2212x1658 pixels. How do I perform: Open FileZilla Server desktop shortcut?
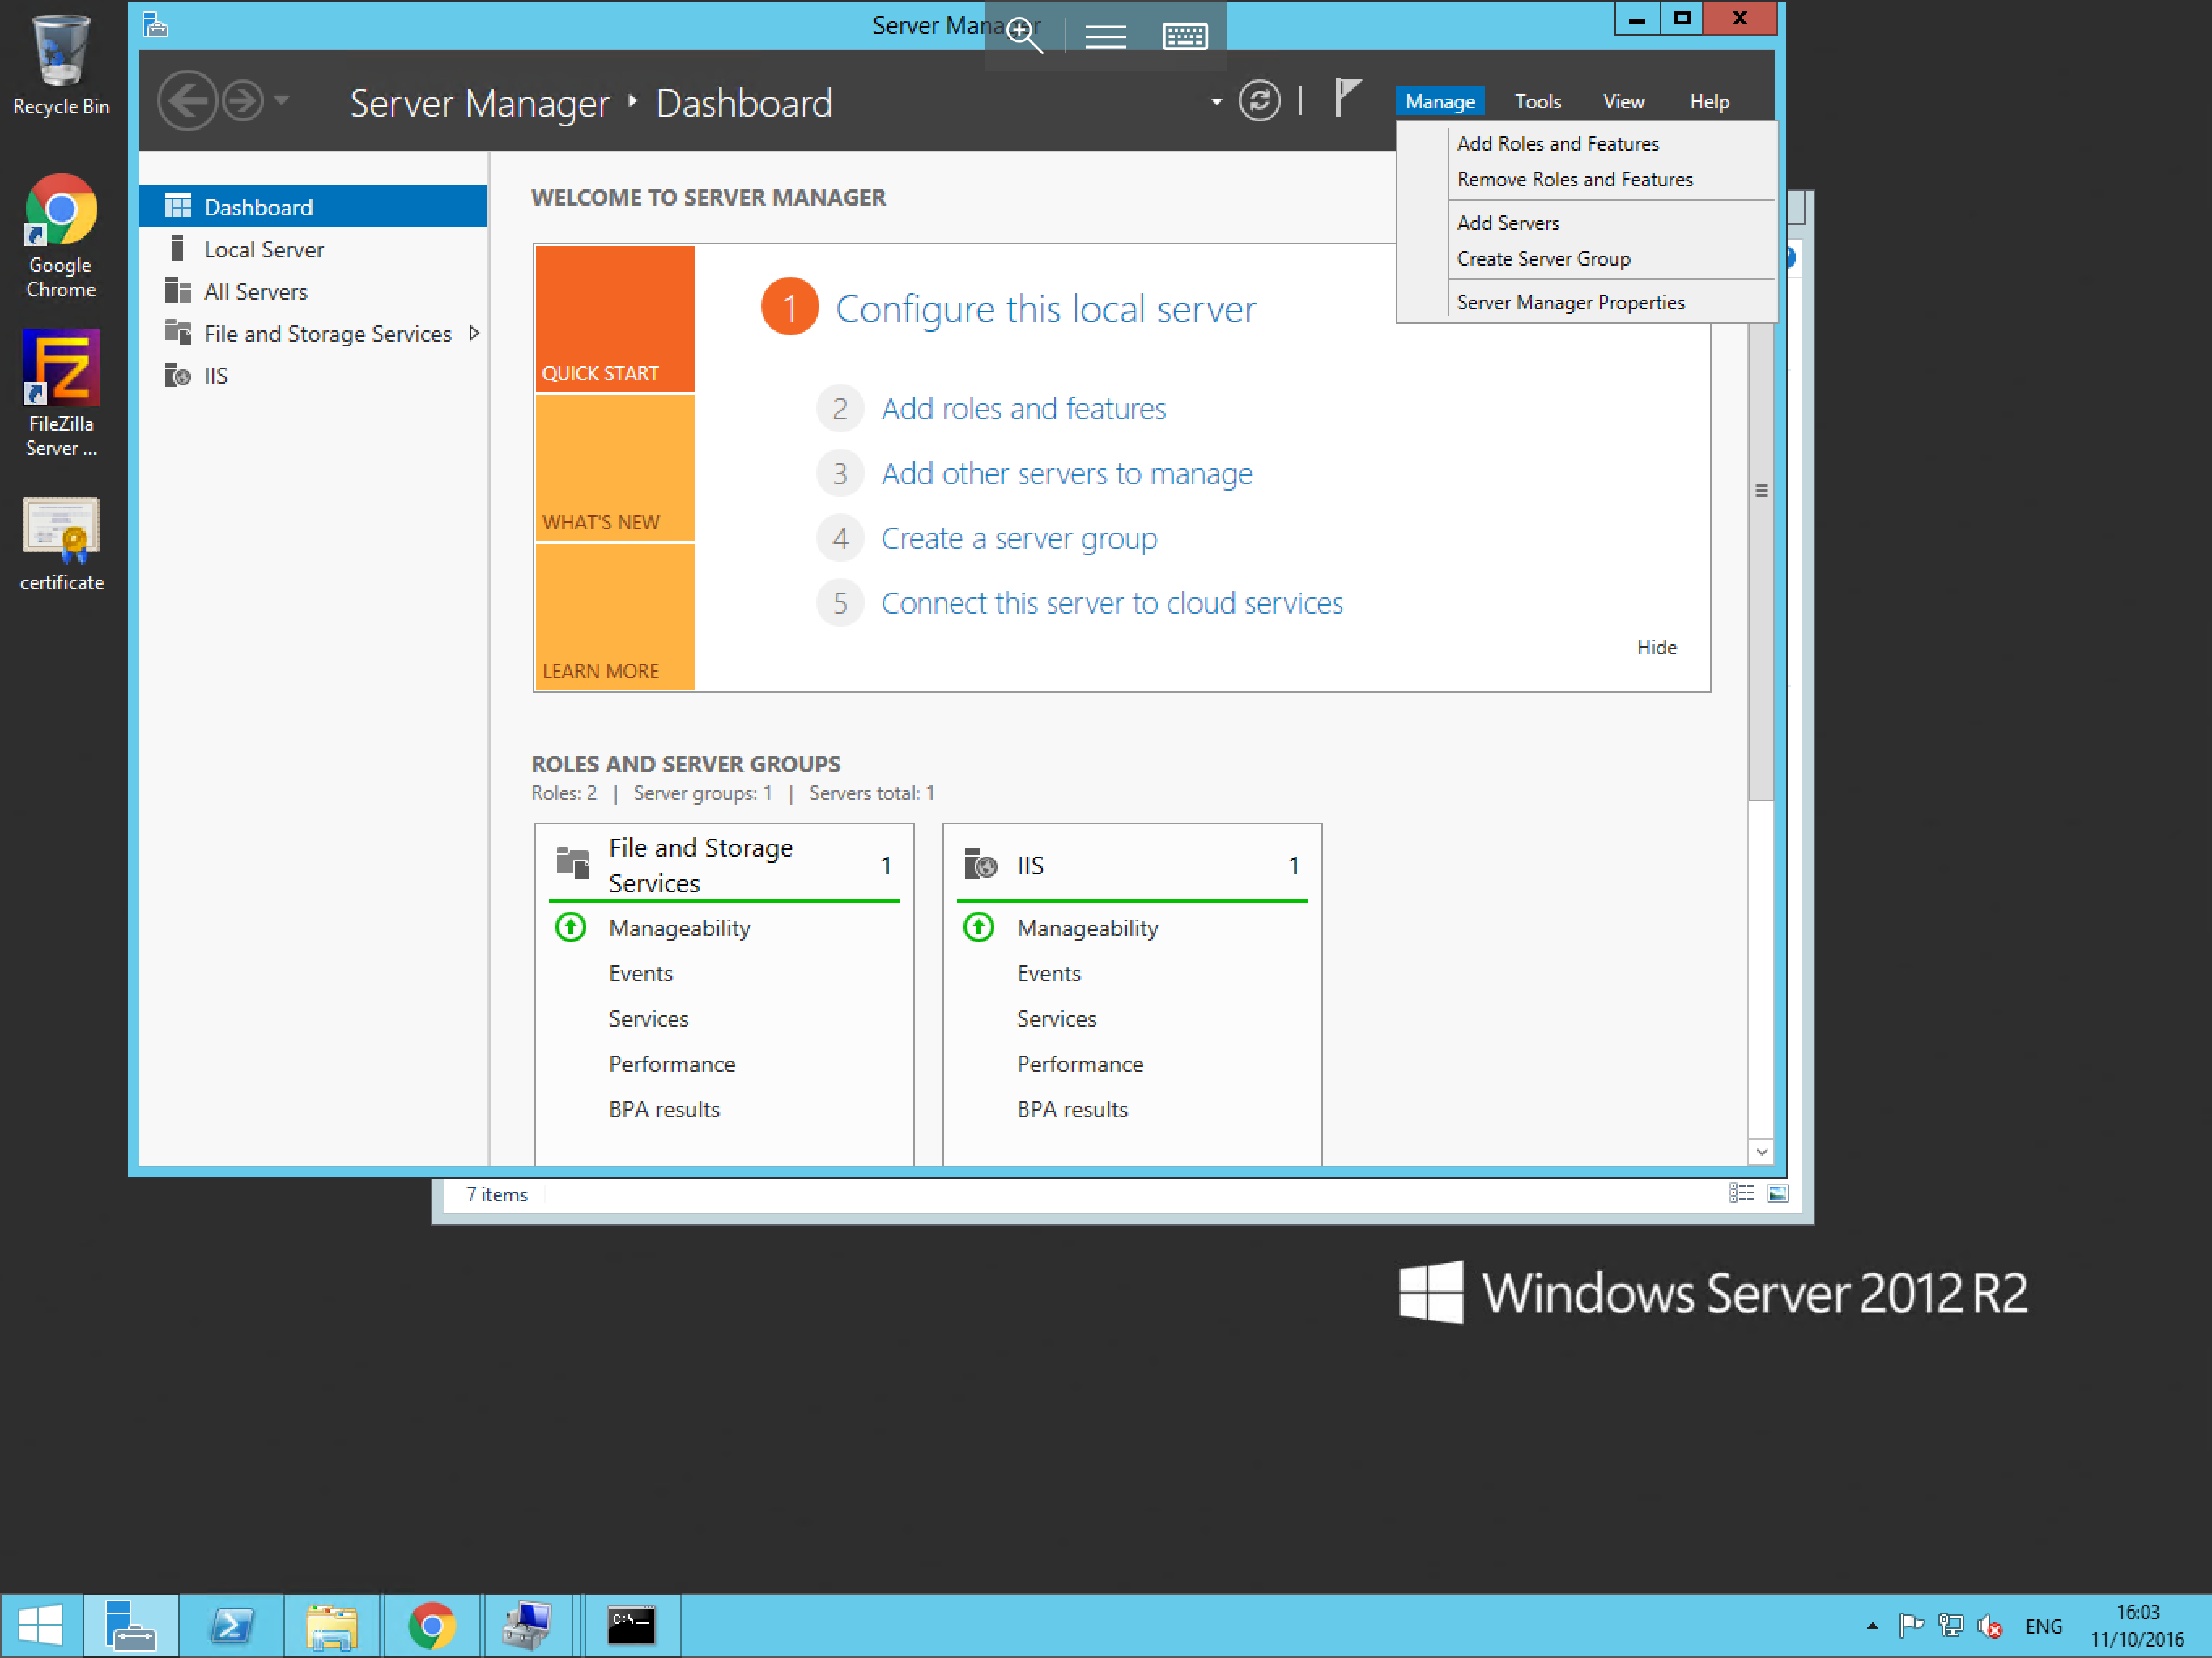coord(61,393)
